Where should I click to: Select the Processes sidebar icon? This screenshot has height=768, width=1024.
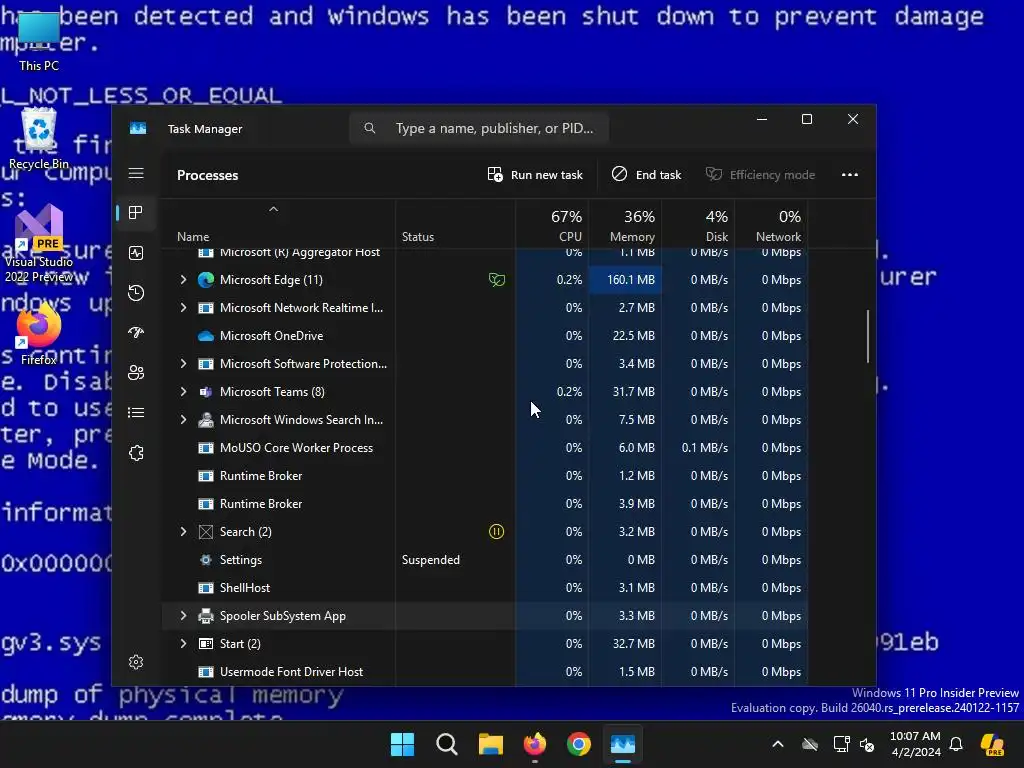(136, 213)
